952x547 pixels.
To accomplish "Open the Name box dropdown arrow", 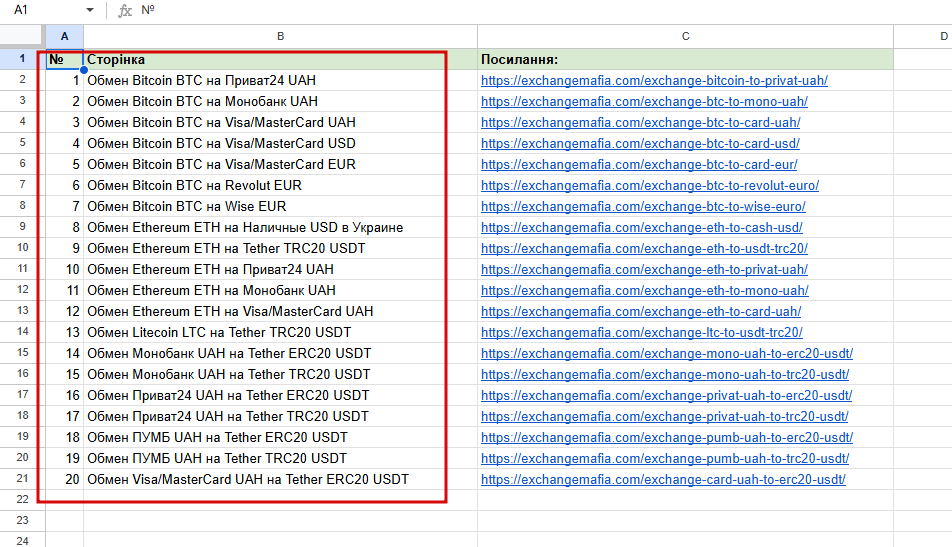I will 90,10.
